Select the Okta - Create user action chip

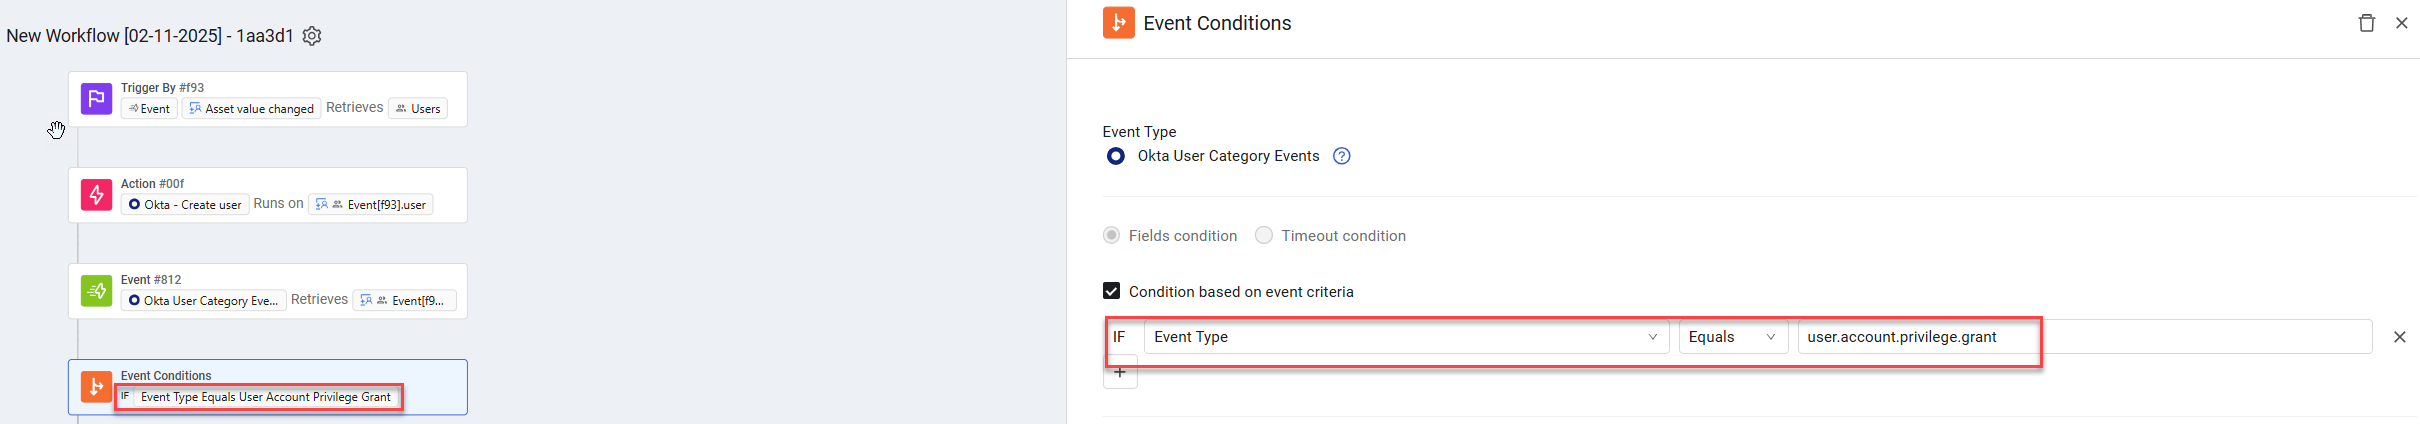click(x=185, y=205)
